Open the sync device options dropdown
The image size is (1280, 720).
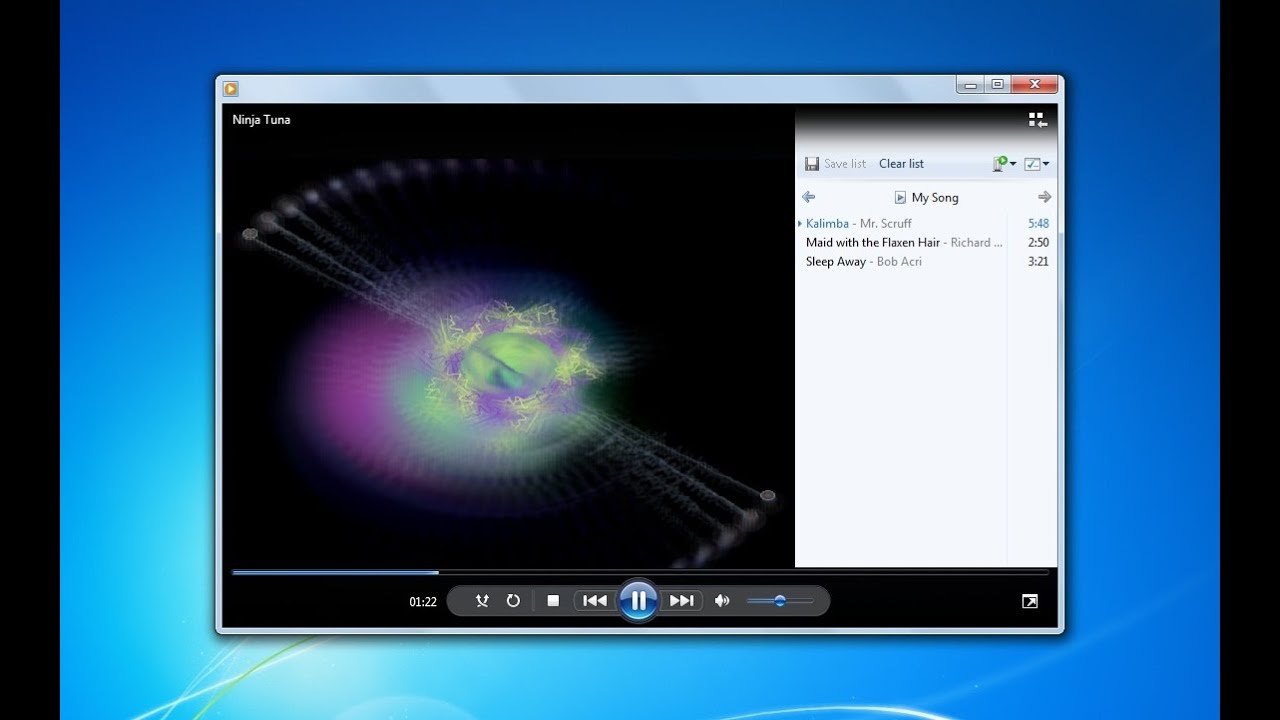[1004, 163]
